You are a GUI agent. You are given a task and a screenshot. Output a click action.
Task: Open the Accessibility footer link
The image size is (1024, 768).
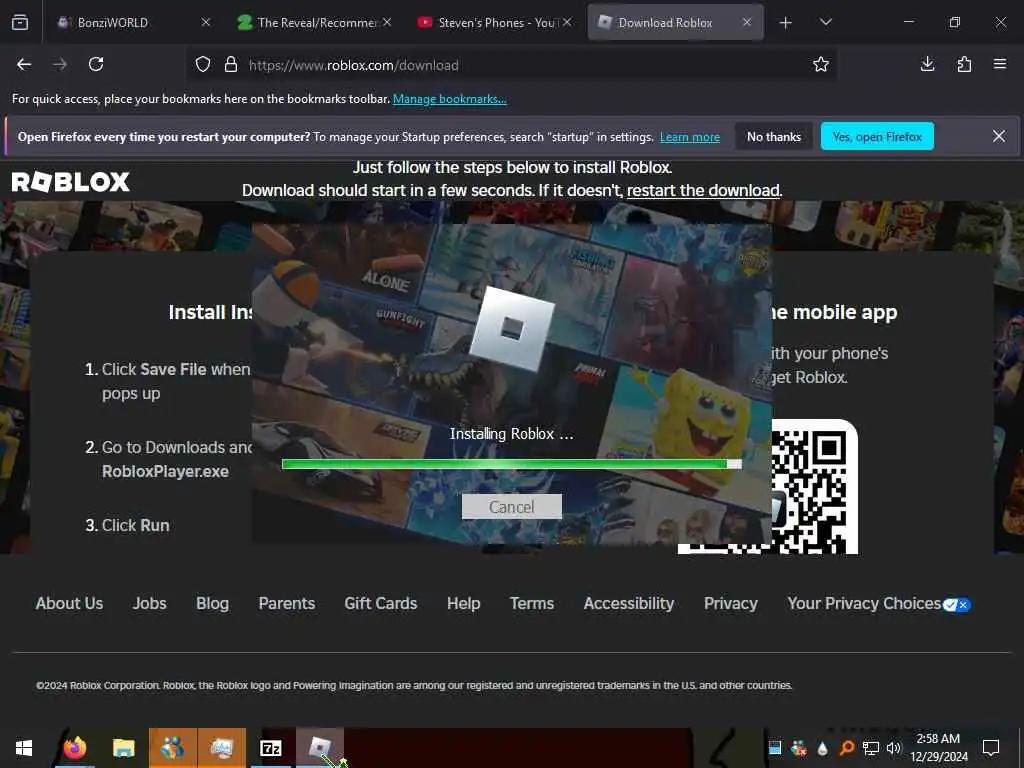coord(629,603)
